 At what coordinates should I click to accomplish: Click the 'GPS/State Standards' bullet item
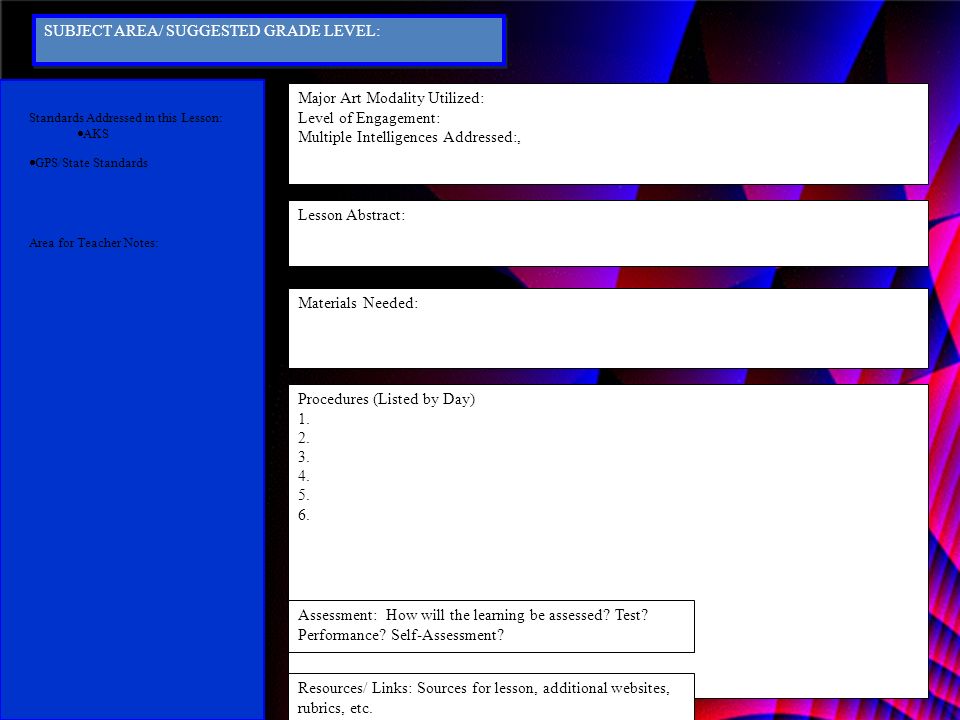click(x=88, y=163)
